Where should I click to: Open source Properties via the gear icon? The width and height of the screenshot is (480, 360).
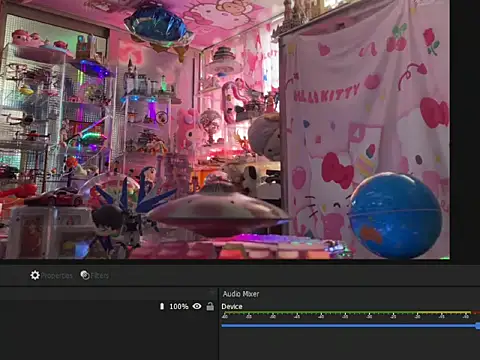[35, 275]
